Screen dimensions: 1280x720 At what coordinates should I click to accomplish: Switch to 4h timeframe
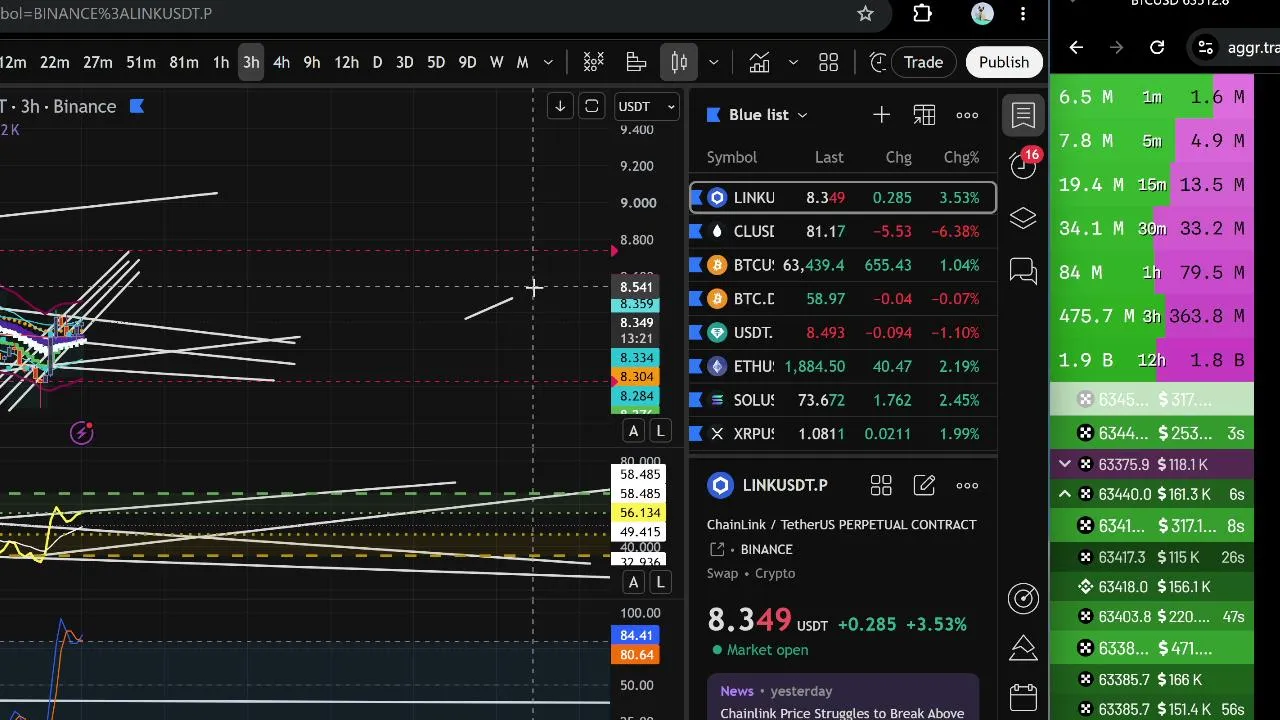click(281, 62)
